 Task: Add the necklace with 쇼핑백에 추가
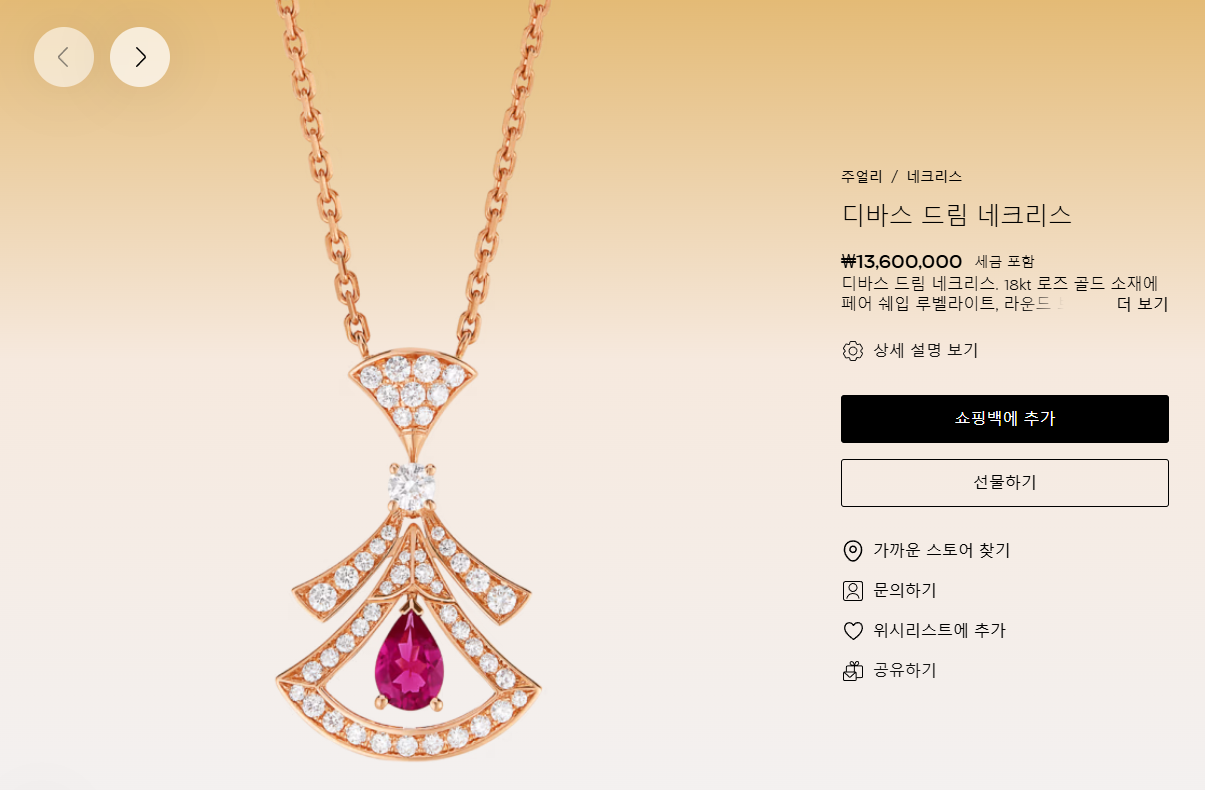click(x=1005, y=419)
